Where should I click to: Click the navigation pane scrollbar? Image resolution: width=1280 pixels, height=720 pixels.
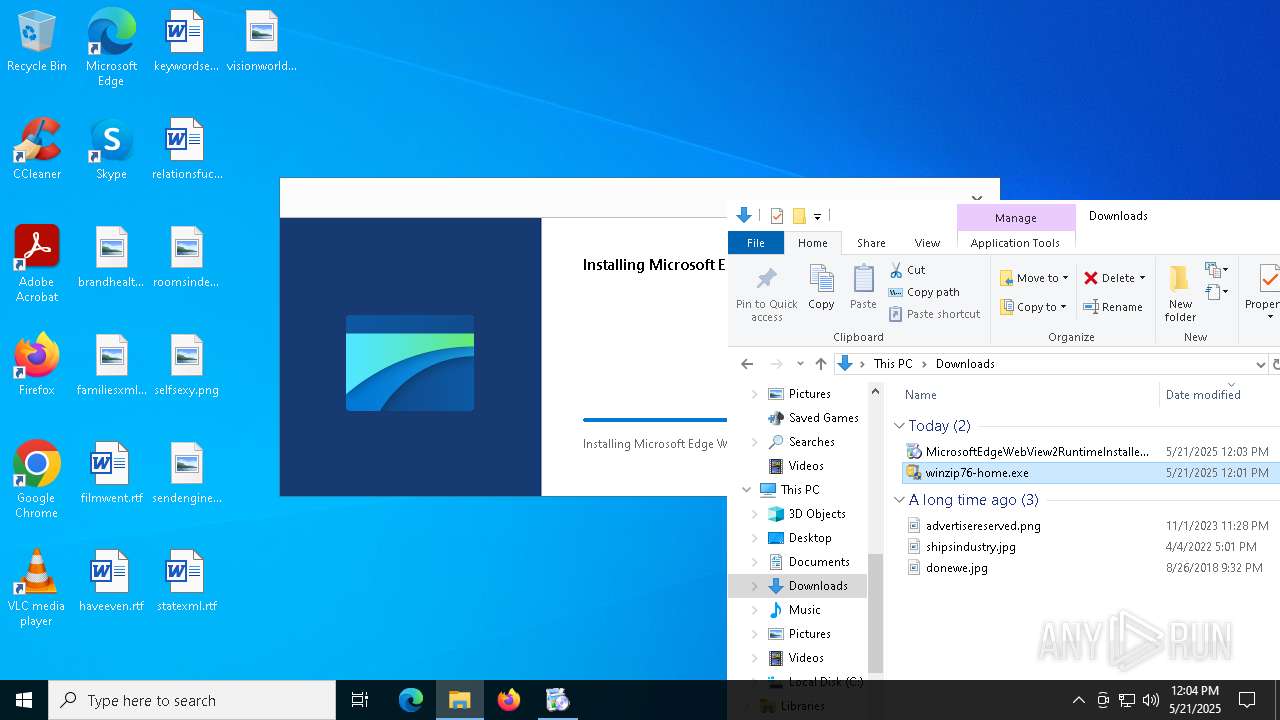(876, 612)
